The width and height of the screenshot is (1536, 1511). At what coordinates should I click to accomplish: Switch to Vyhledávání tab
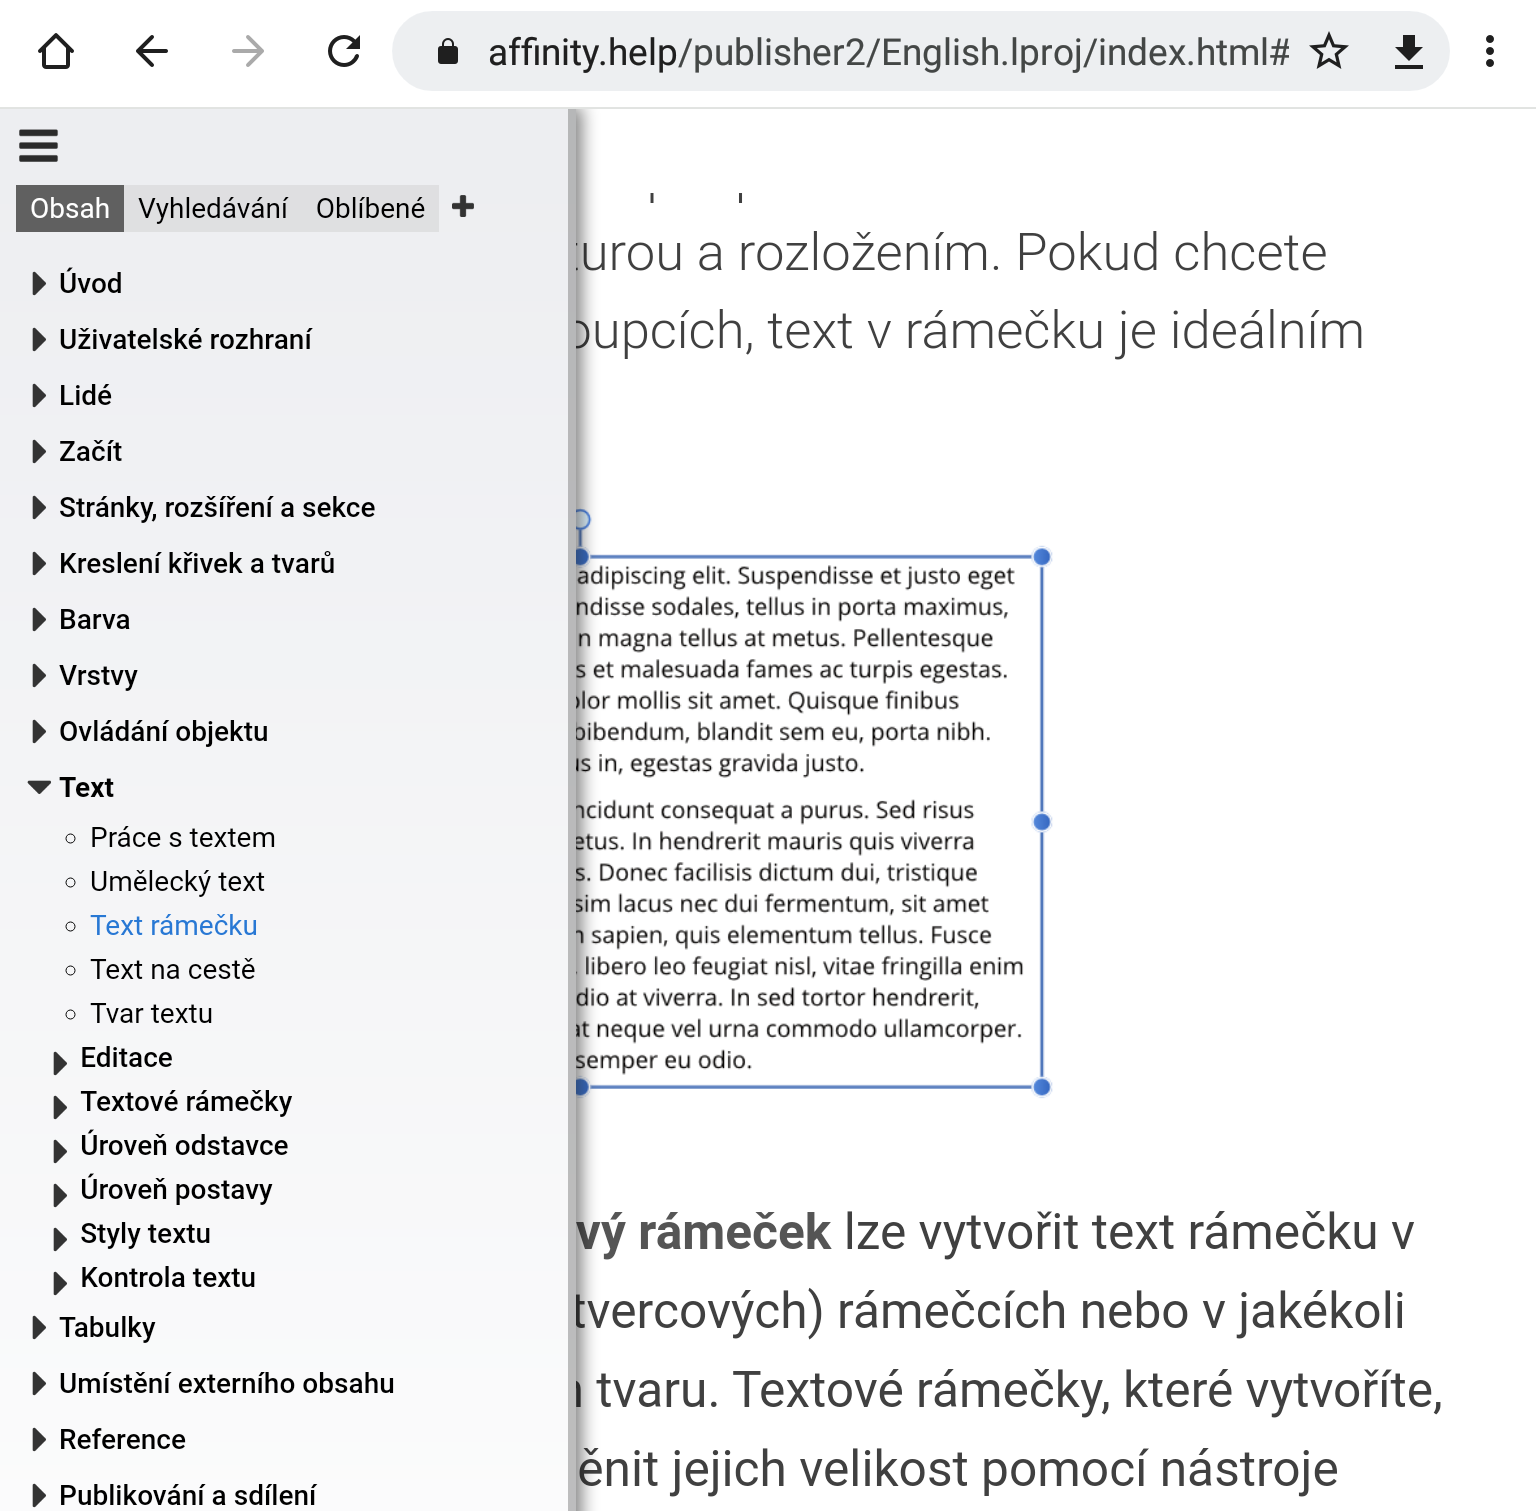pos(213,208)
